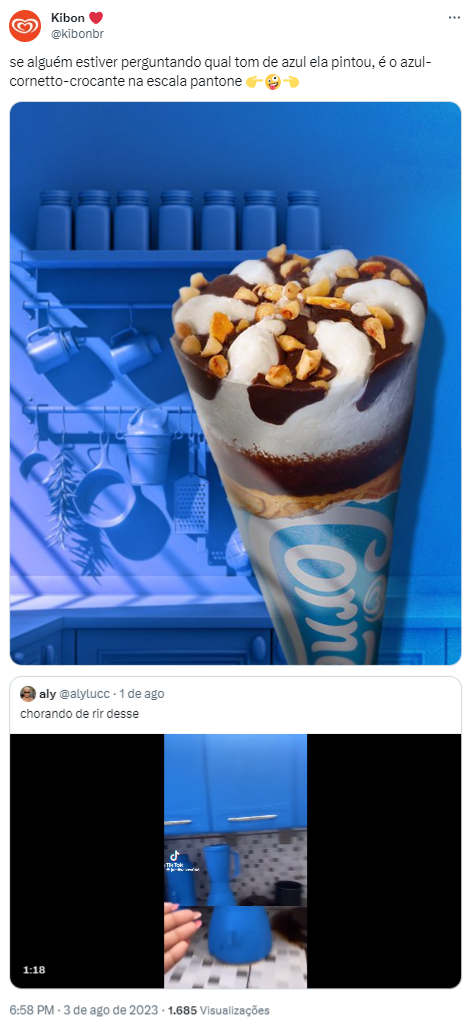The height and width of the screenshot is (1025, 472).
Task: Click the 1:18 video duration badge
Action: [34, 969]
